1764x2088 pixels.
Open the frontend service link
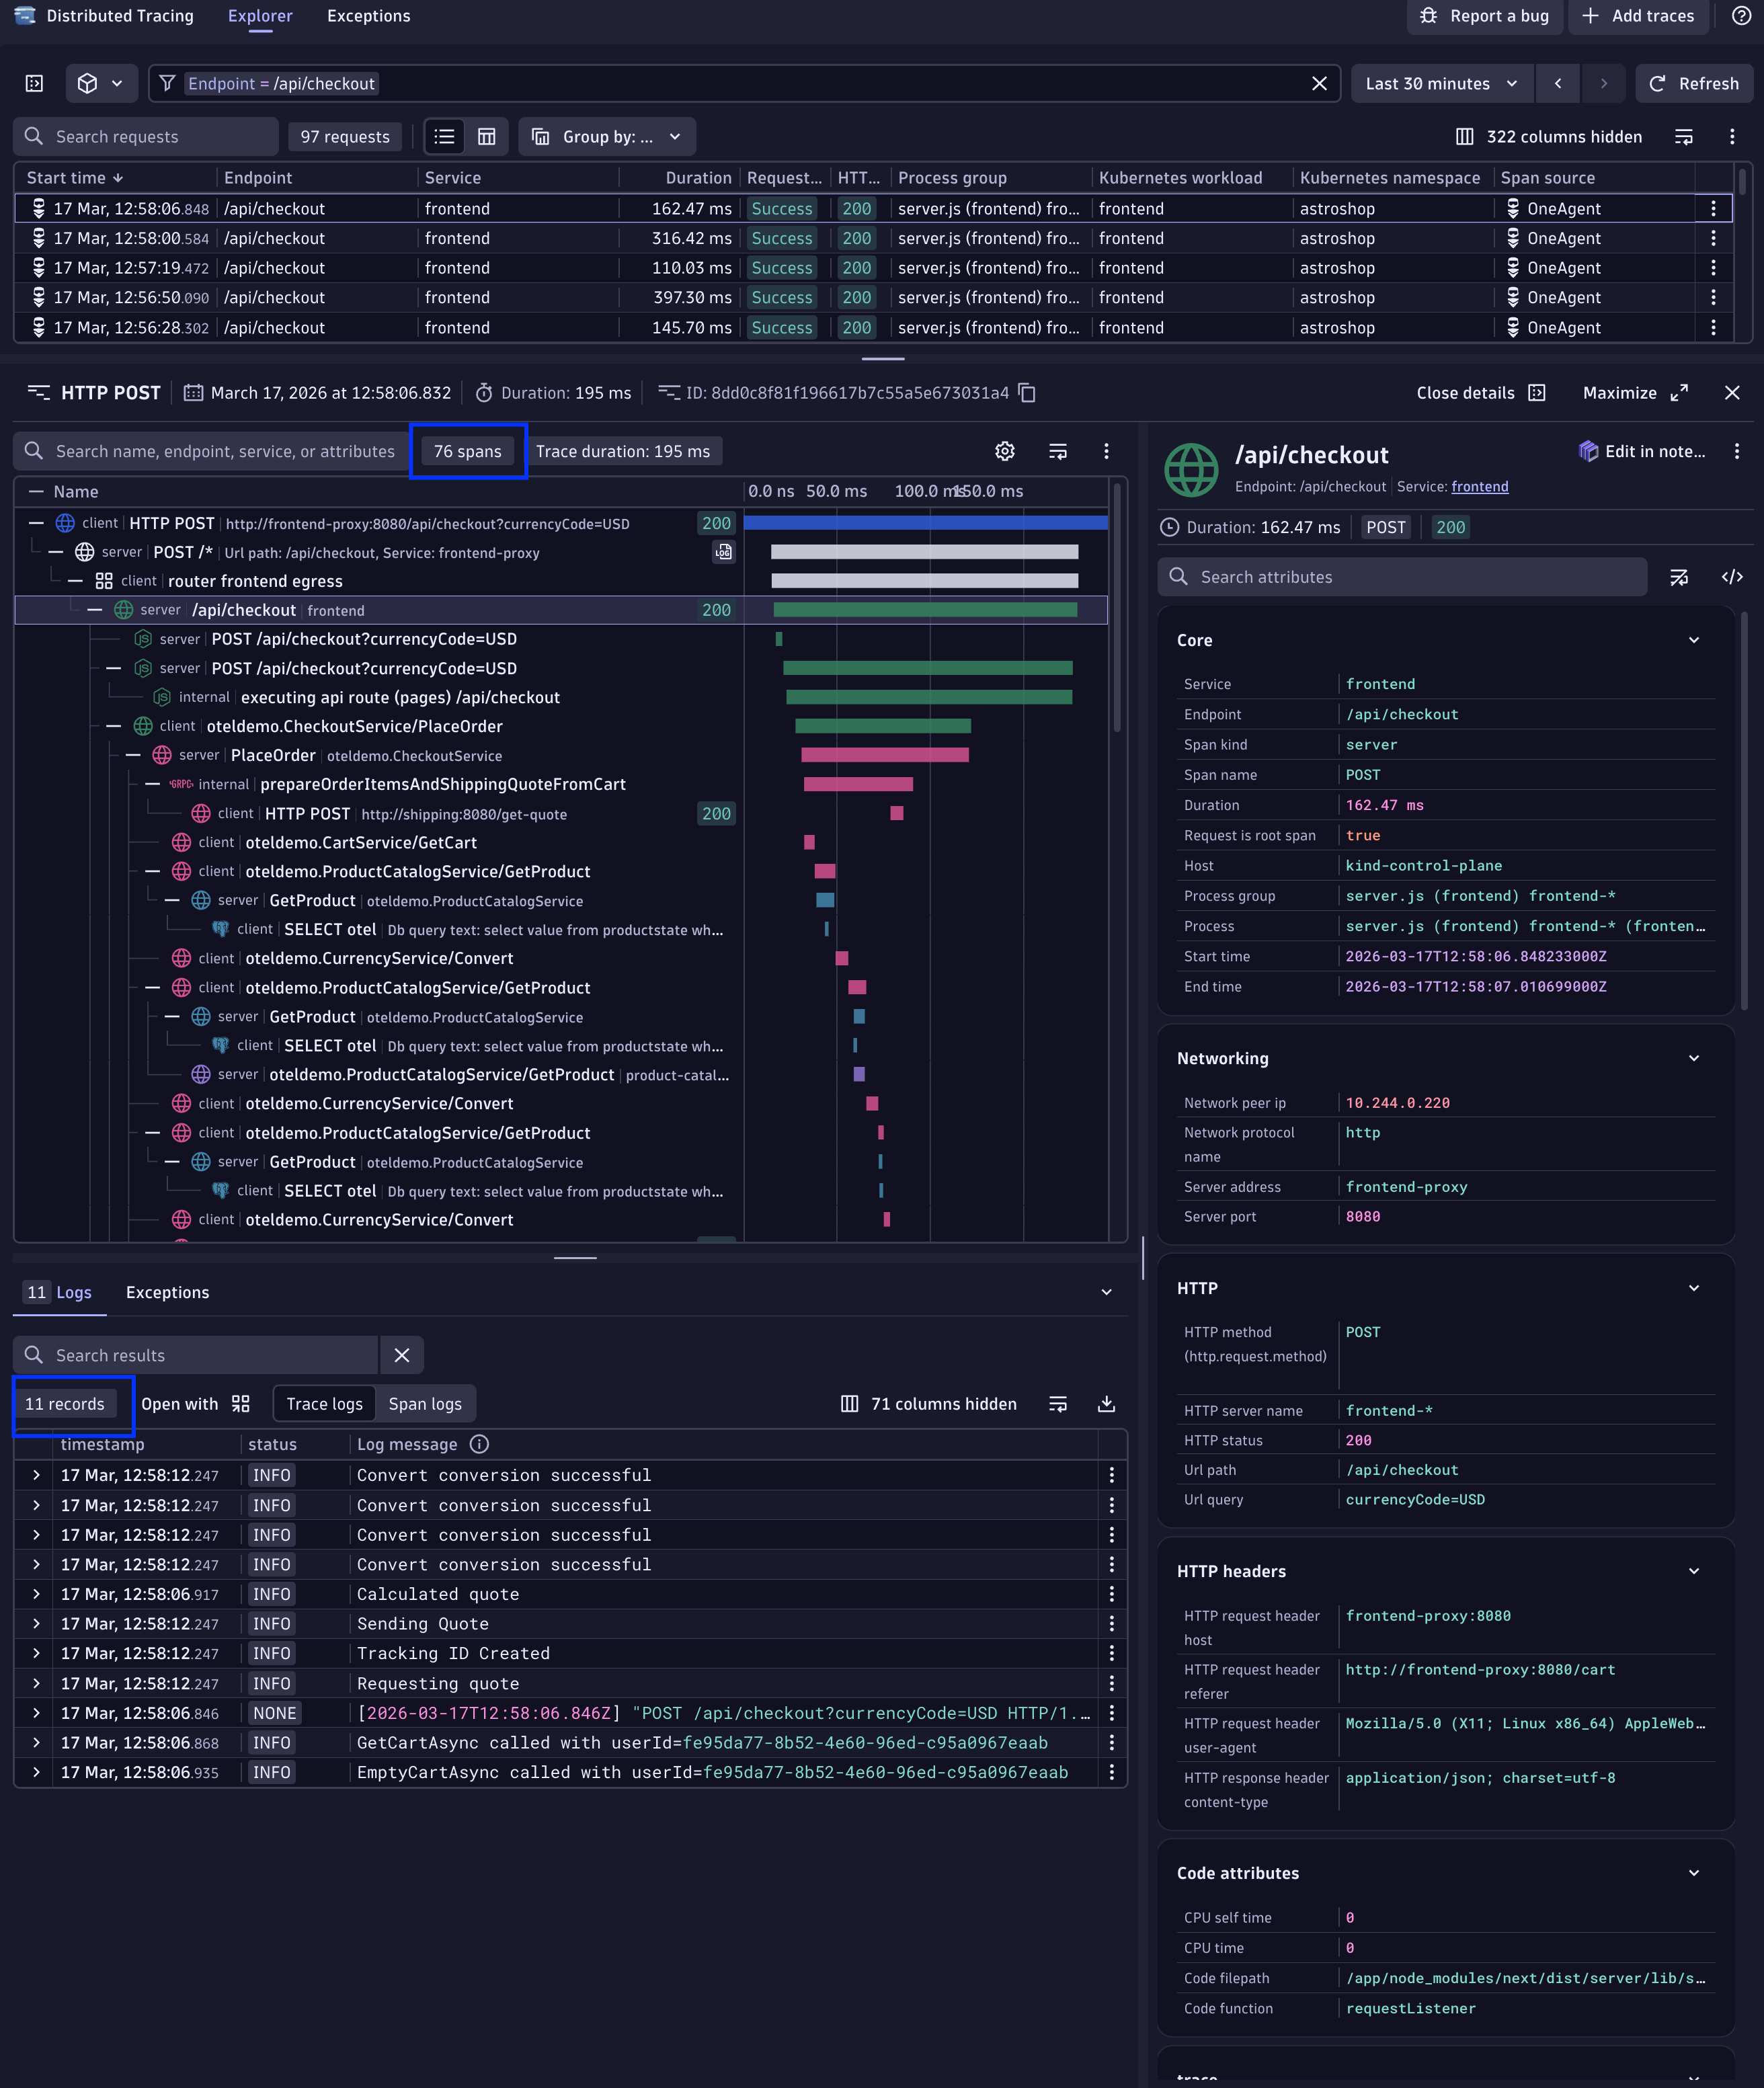click(1479, 487)
